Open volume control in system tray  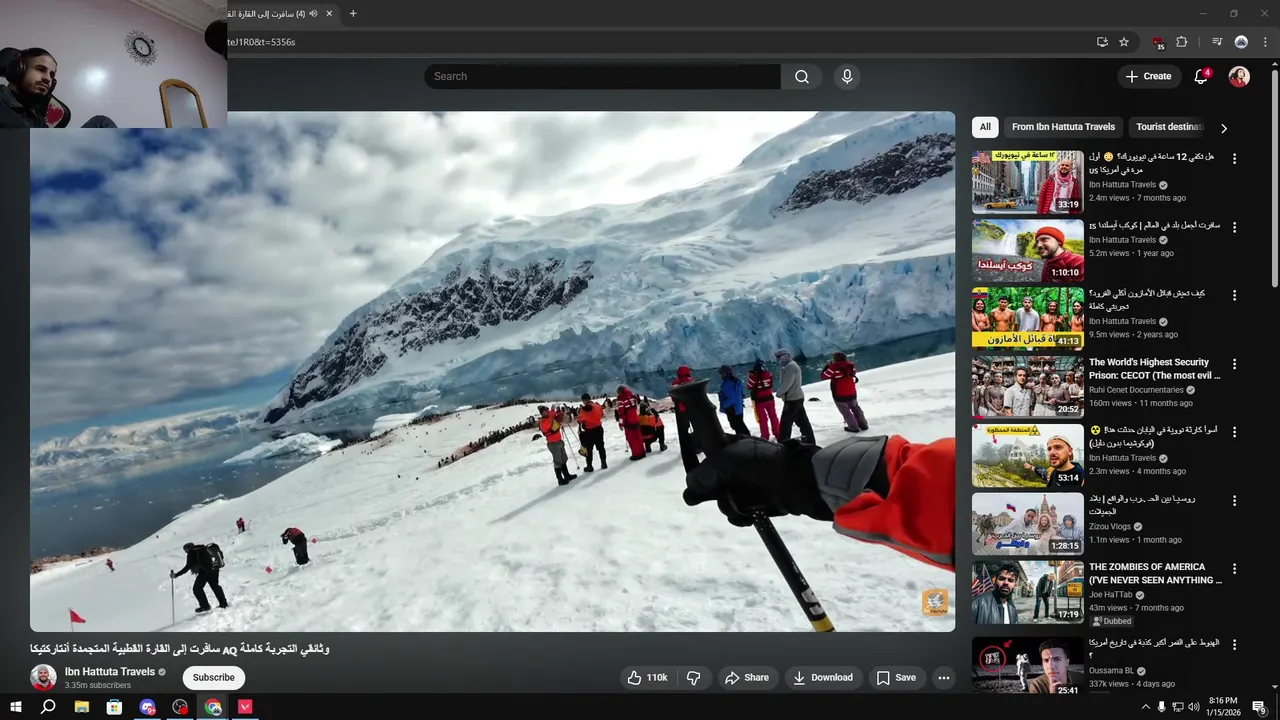(x=1193, y=707)
